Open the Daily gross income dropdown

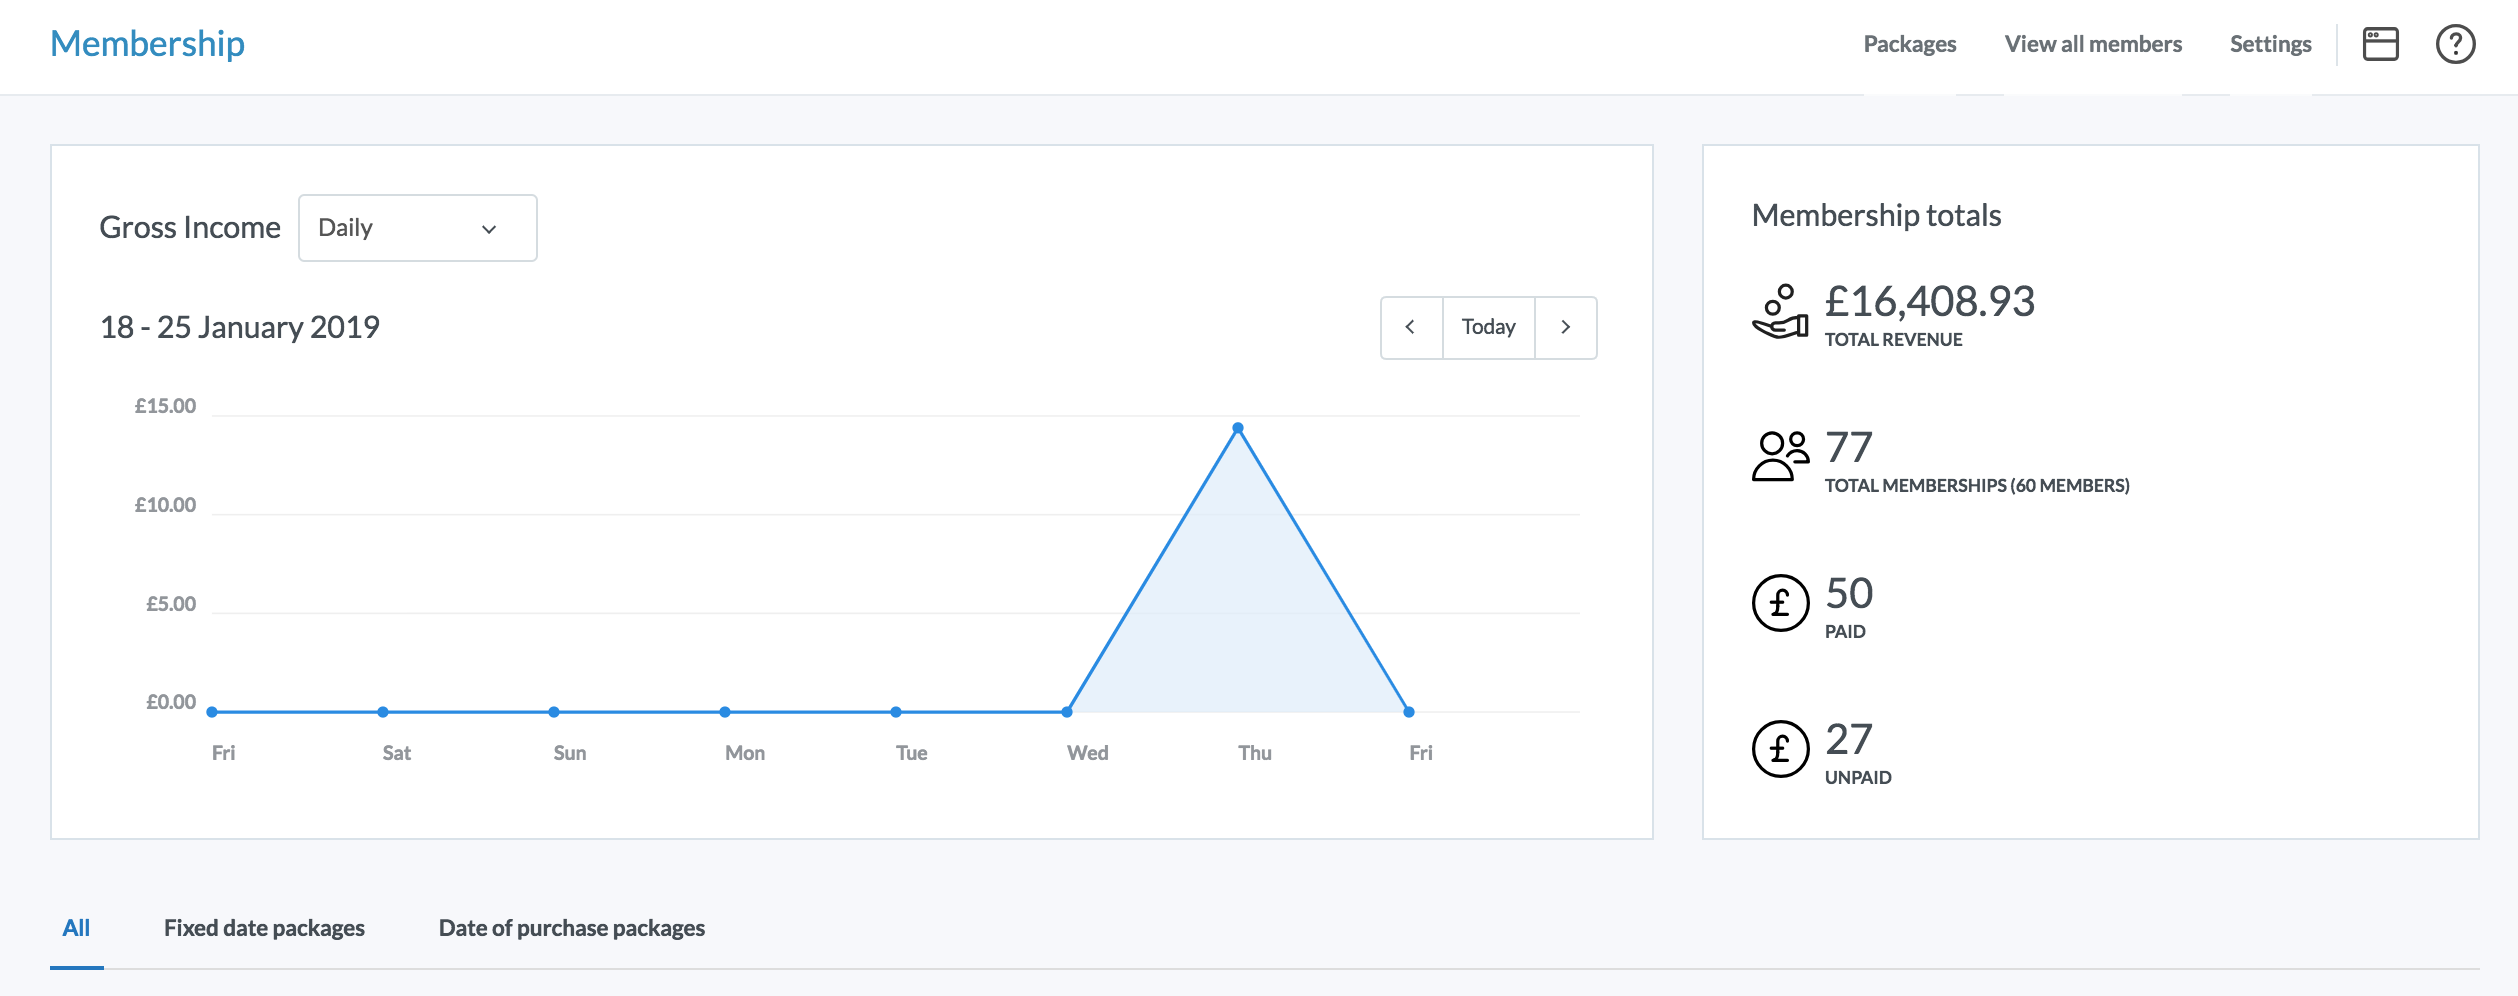pyautogui.click(x=417, y=228)
